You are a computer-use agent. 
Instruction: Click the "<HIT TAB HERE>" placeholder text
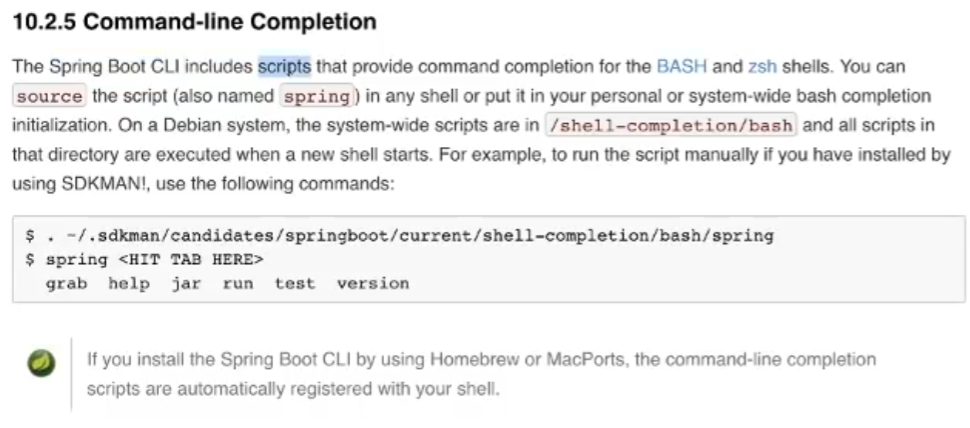pos(191,260)
